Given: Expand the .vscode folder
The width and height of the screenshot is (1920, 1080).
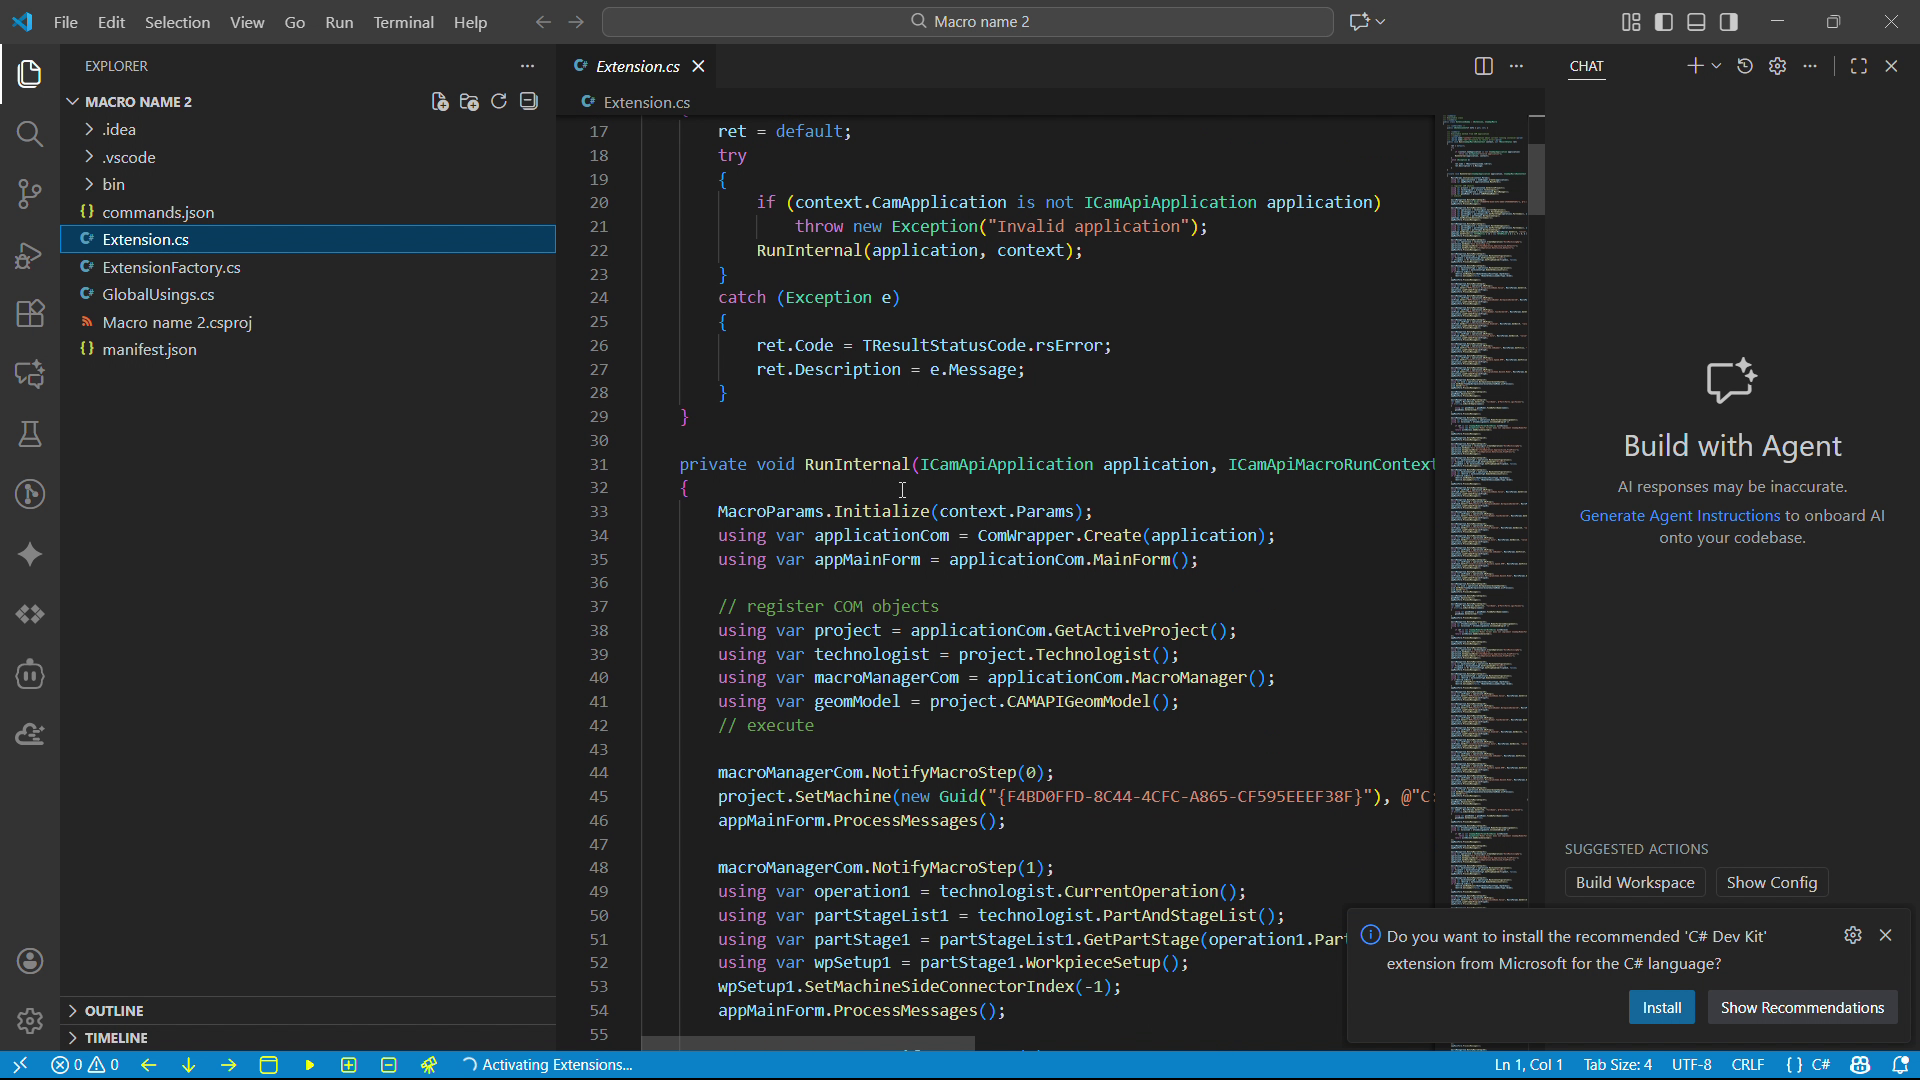Looking at the screenshot, I should coord(308,157).
